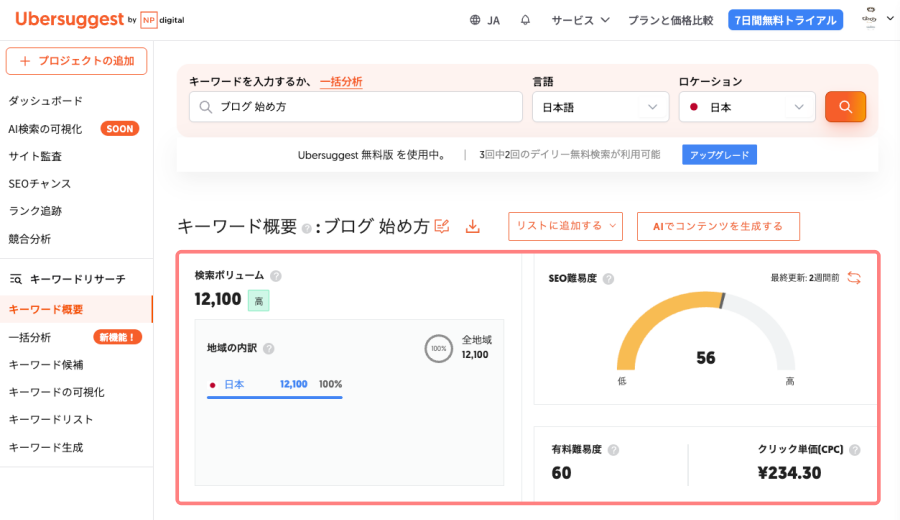This screenshot has width=900, height=520.
Task: Expand the account chevron at top right
Action: click(x=890, y=18)
